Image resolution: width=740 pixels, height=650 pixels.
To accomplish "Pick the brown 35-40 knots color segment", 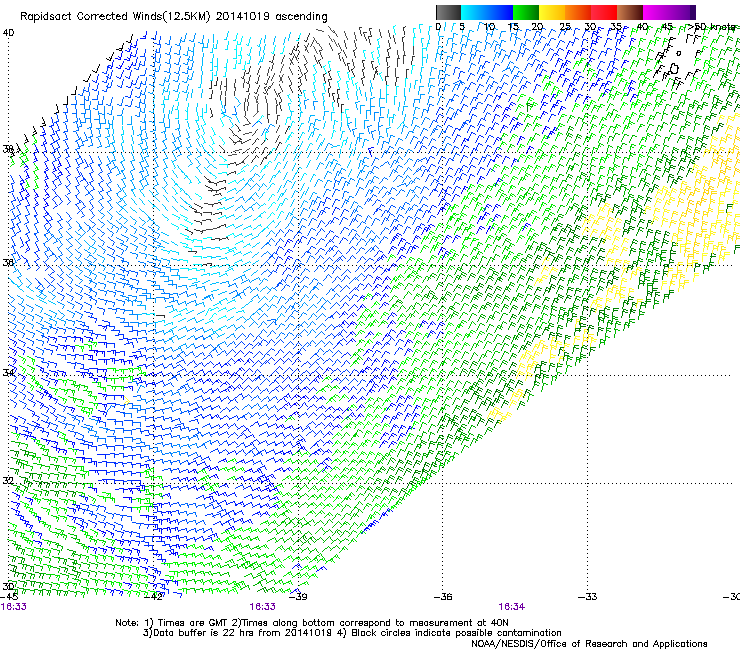I will [x=630, y=12].
